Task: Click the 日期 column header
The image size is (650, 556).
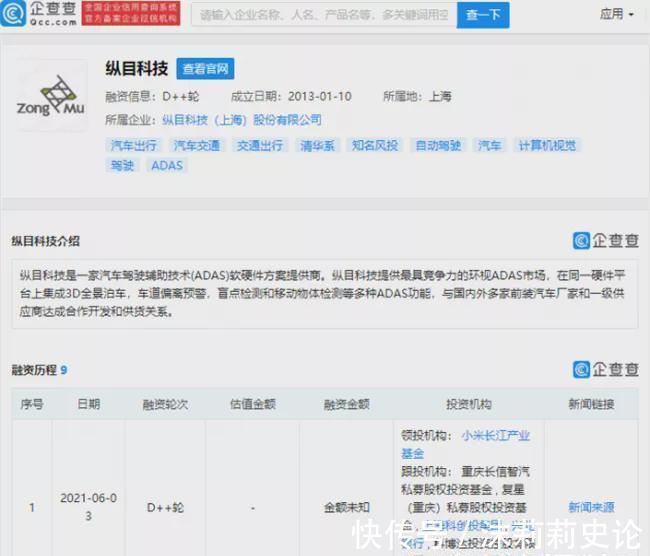Action: [x=89, y=404]
